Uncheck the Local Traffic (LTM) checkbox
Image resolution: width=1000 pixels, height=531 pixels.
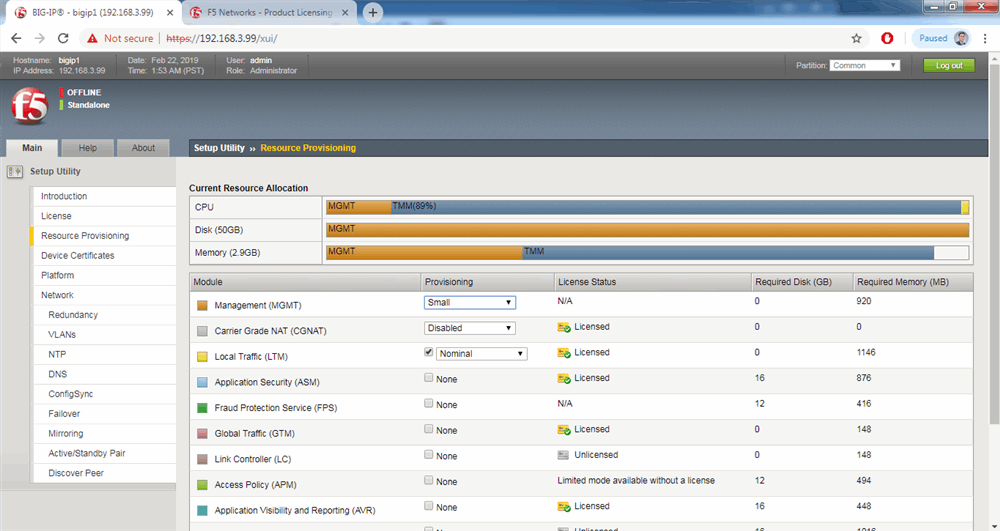429,352
